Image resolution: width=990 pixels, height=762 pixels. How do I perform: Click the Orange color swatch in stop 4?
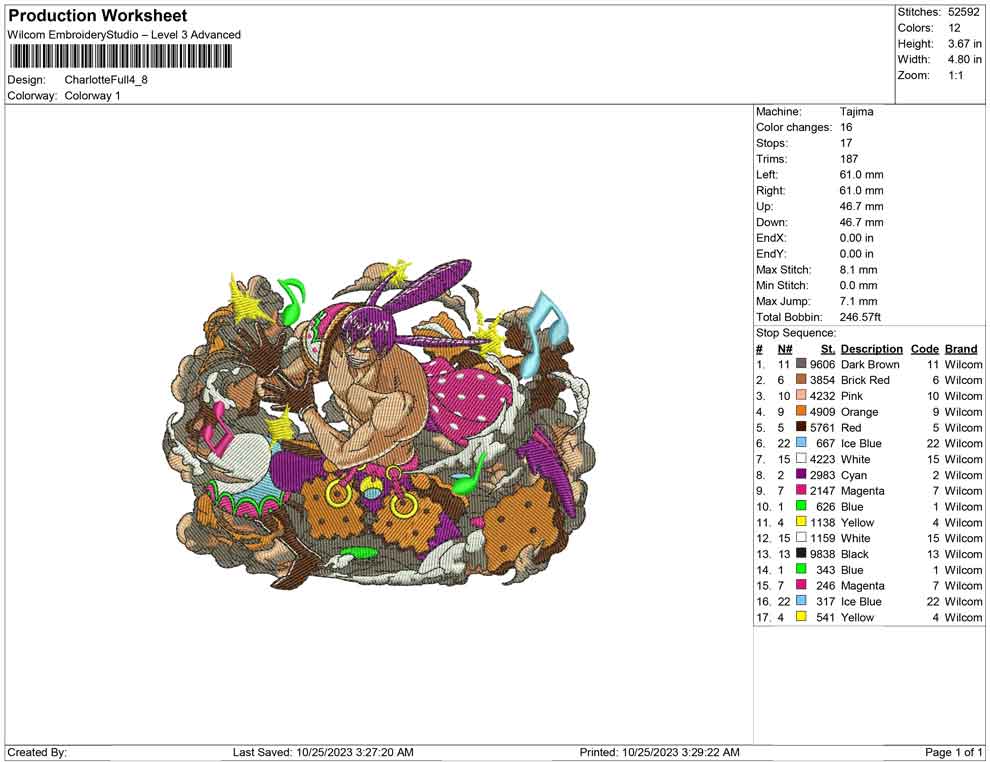(801, 411)
